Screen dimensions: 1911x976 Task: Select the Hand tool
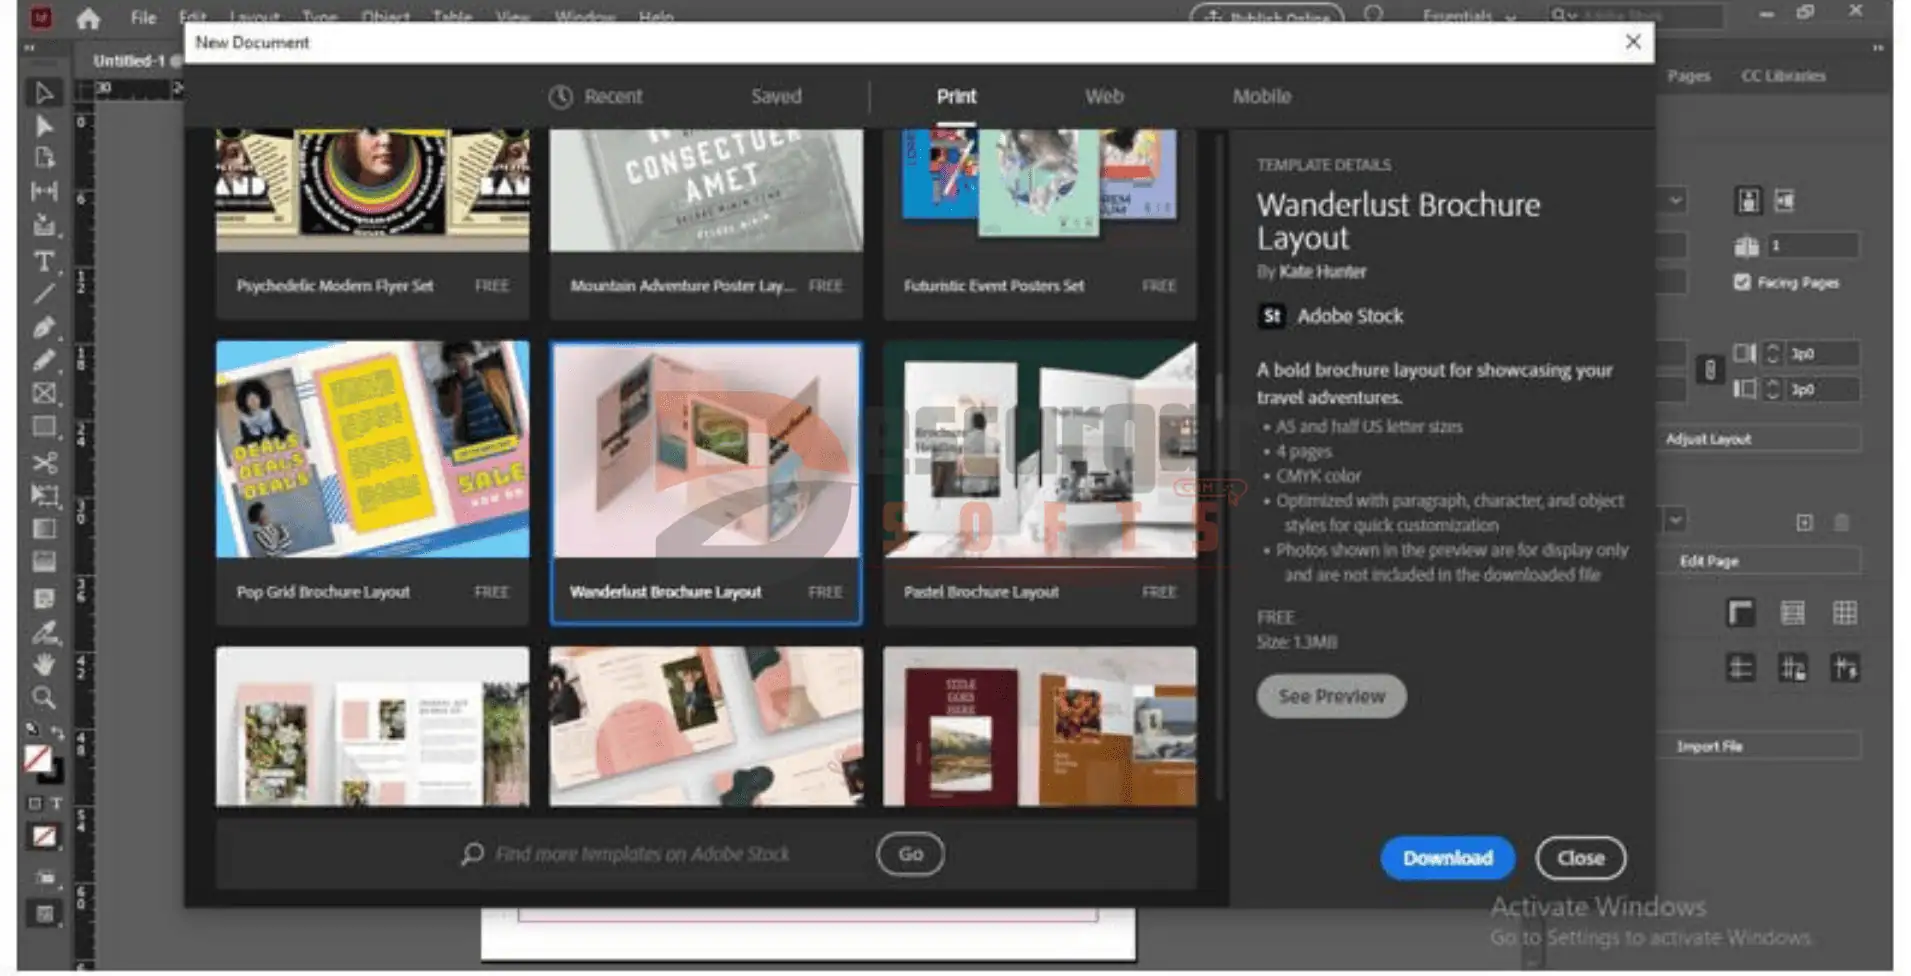click(44, 664)
